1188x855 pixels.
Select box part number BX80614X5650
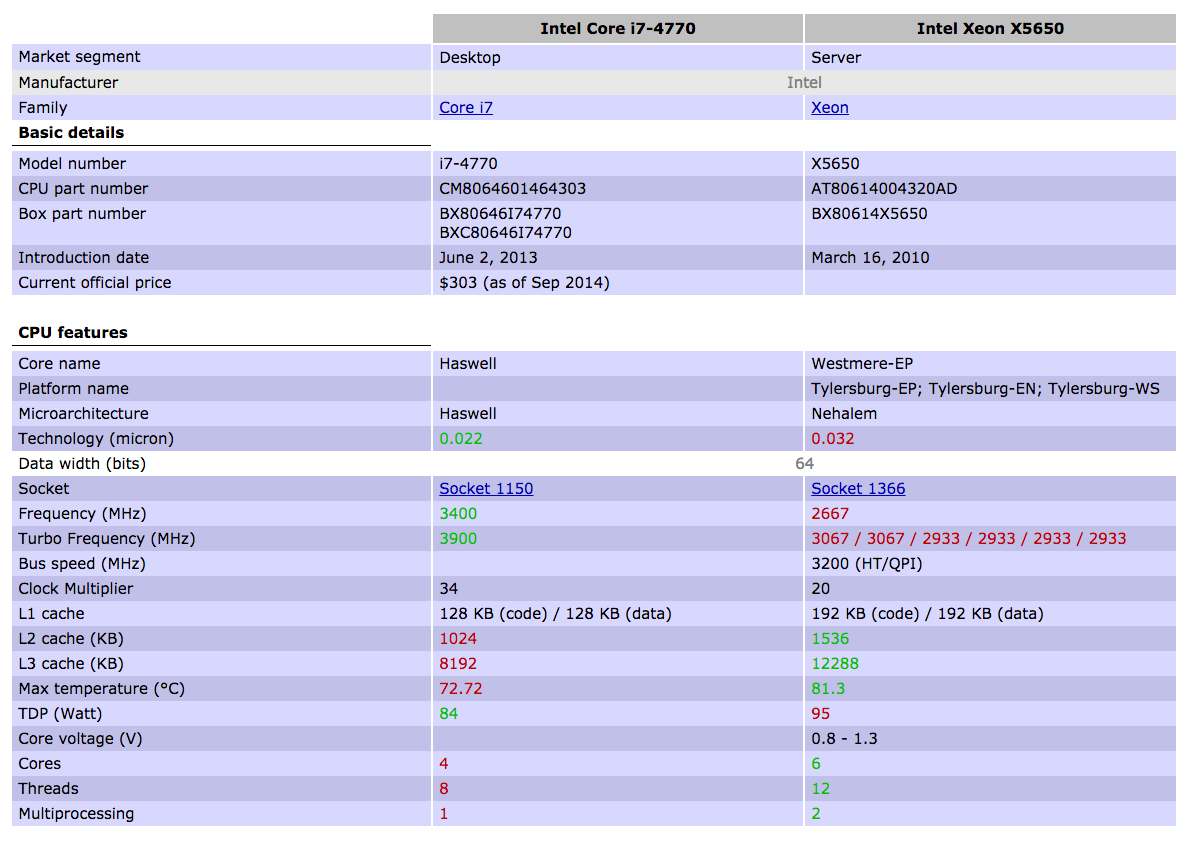[869, 214]
